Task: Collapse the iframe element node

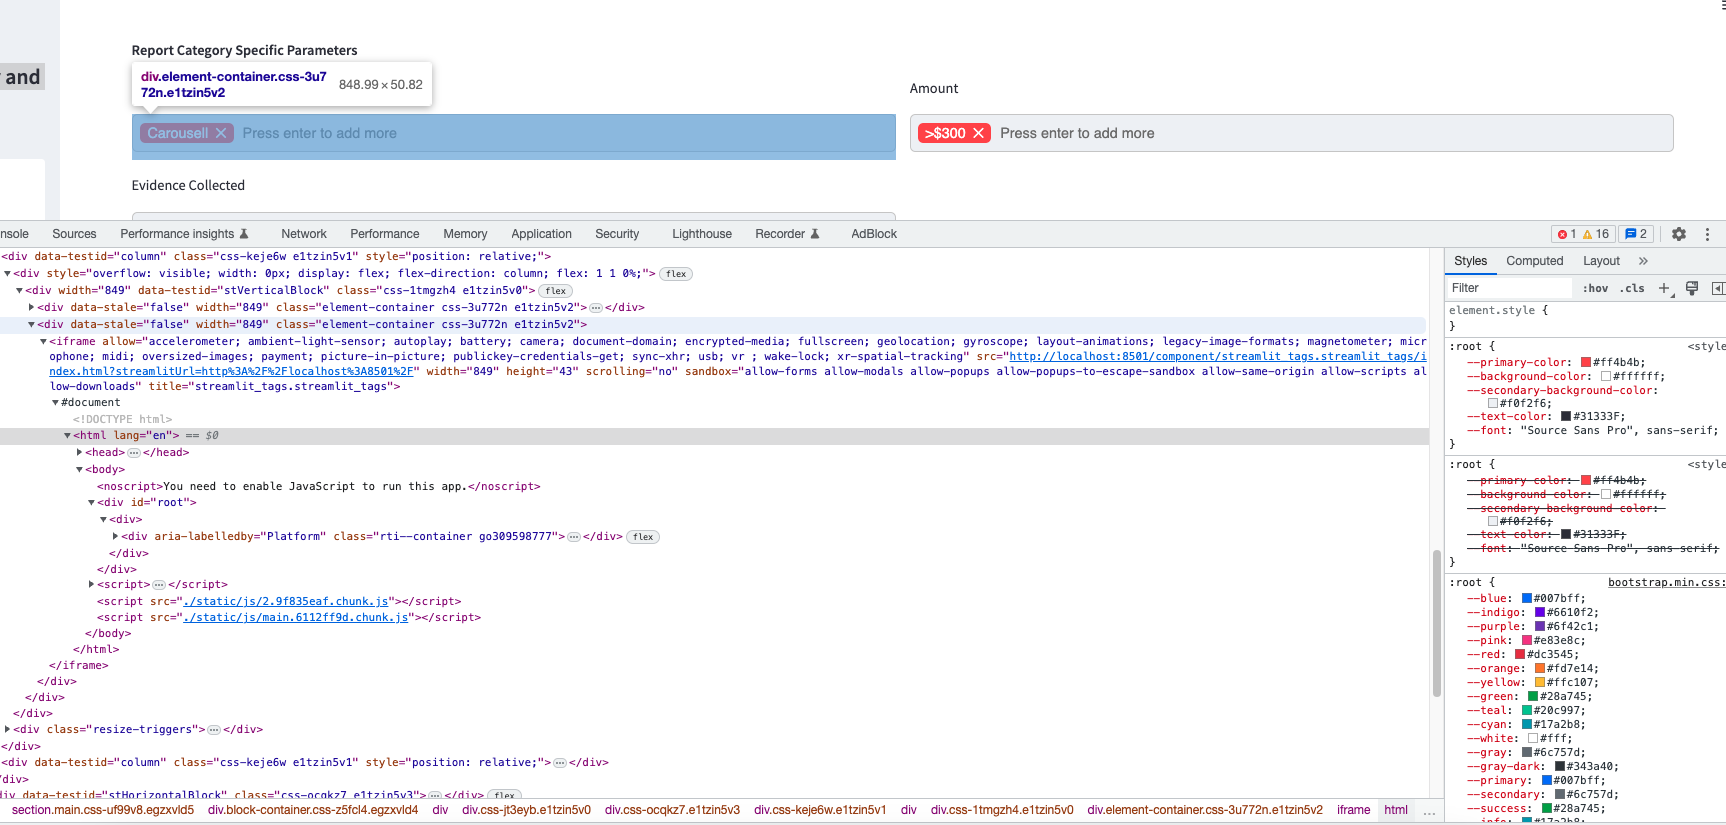Action: pos(43,342)
